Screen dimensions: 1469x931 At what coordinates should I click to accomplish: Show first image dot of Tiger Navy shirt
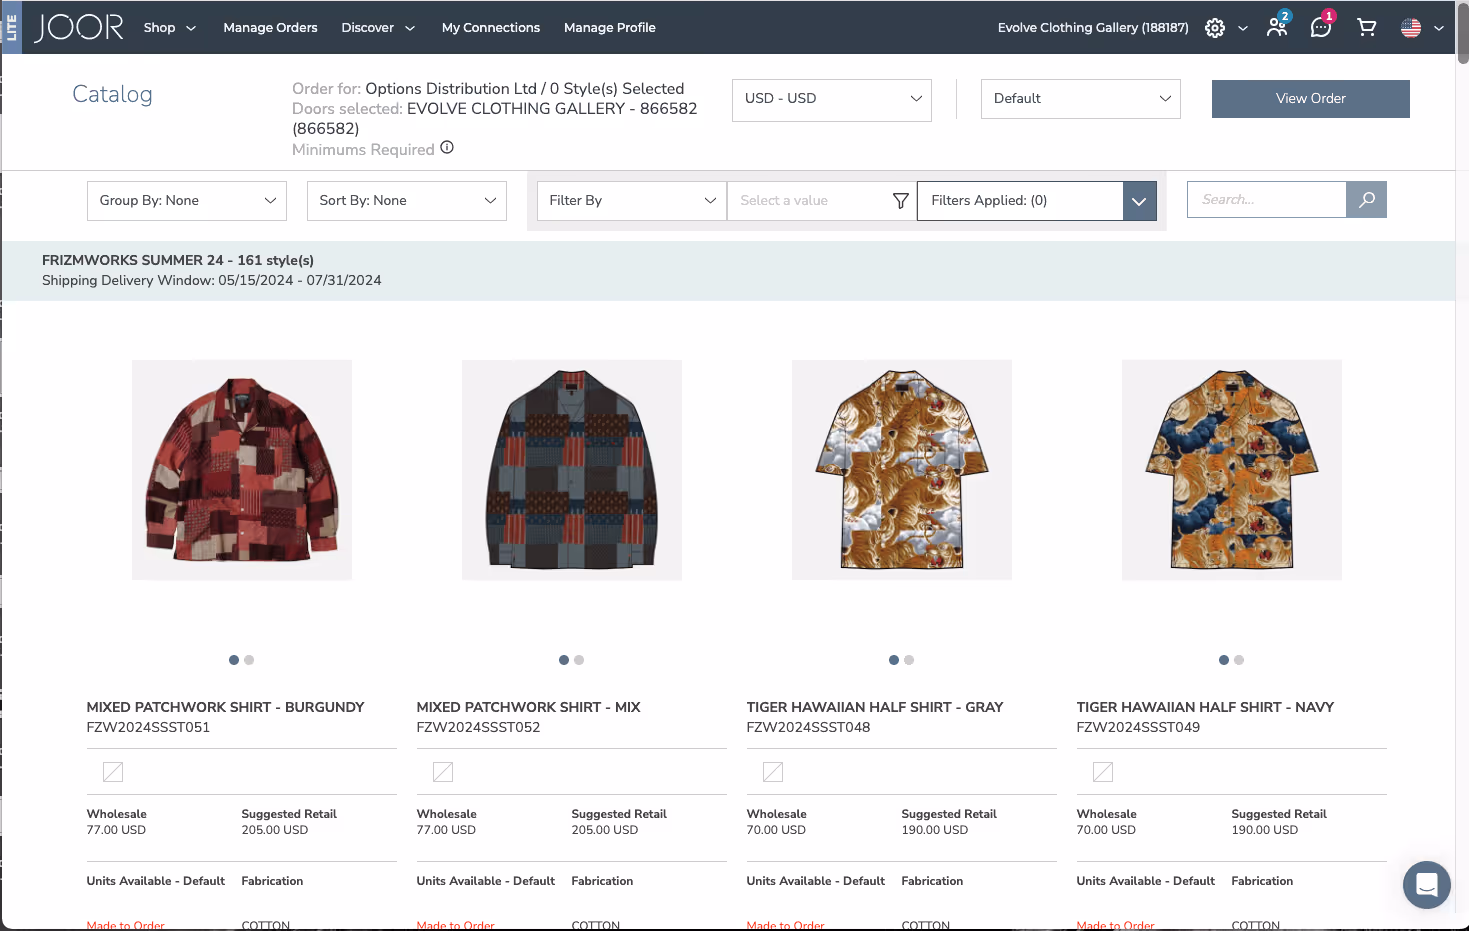[1224, 660]
